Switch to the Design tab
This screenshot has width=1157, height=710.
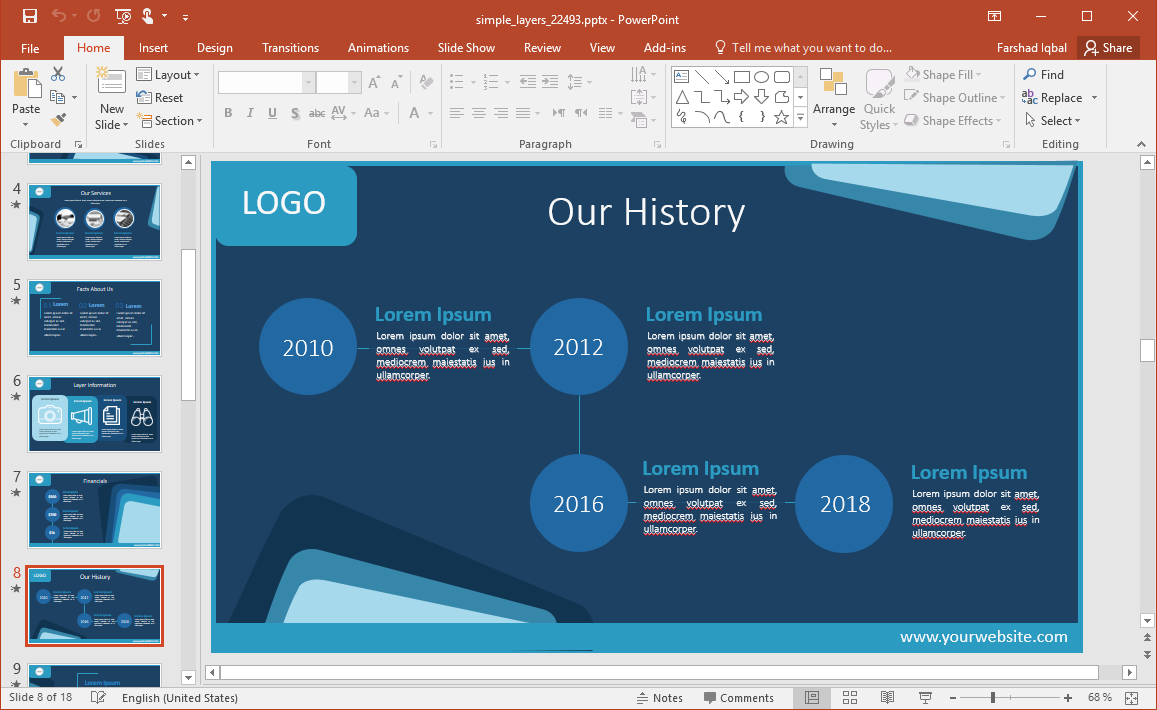tap(214, 48)
